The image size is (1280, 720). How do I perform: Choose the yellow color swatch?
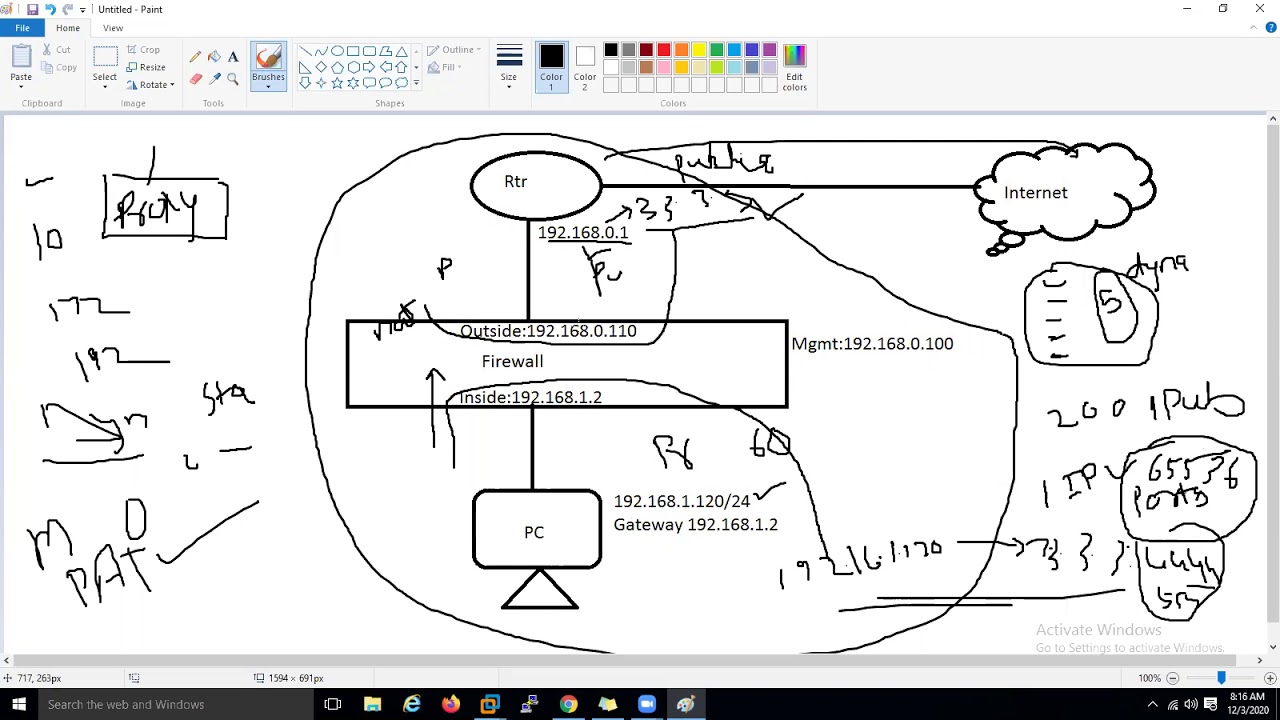point(699,50)
